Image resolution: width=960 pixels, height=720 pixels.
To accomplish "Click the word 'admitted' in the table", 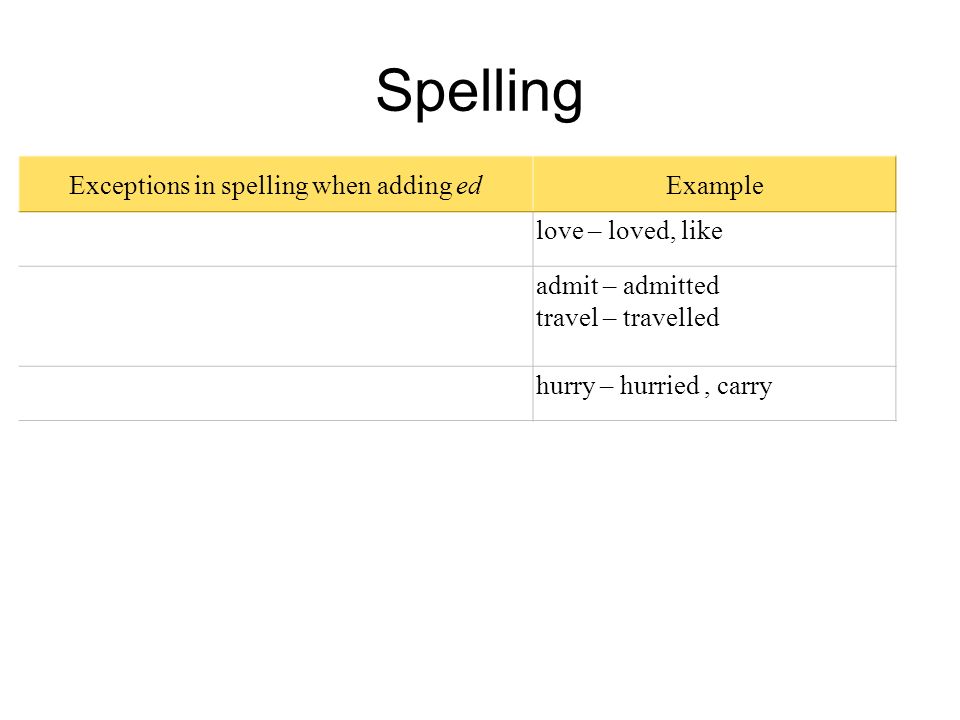I will pos(671,286).
